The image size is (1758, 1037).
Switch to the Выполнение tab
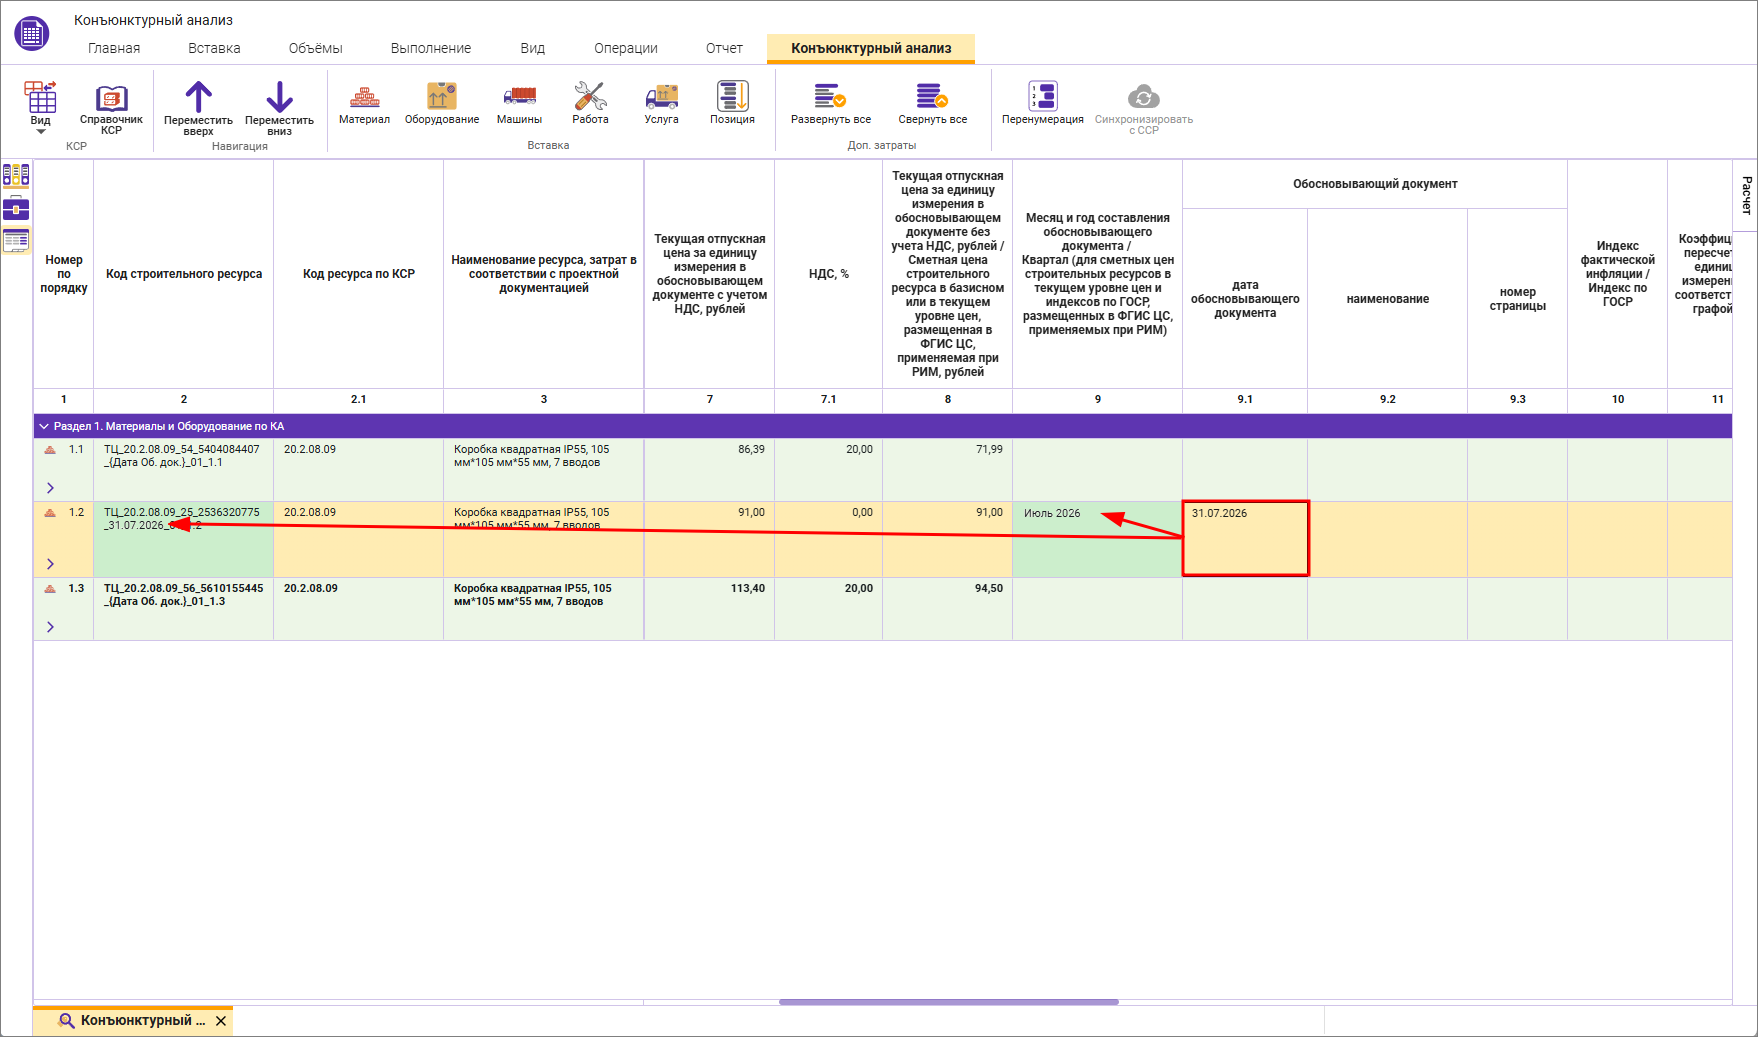(x=431, y=48)
